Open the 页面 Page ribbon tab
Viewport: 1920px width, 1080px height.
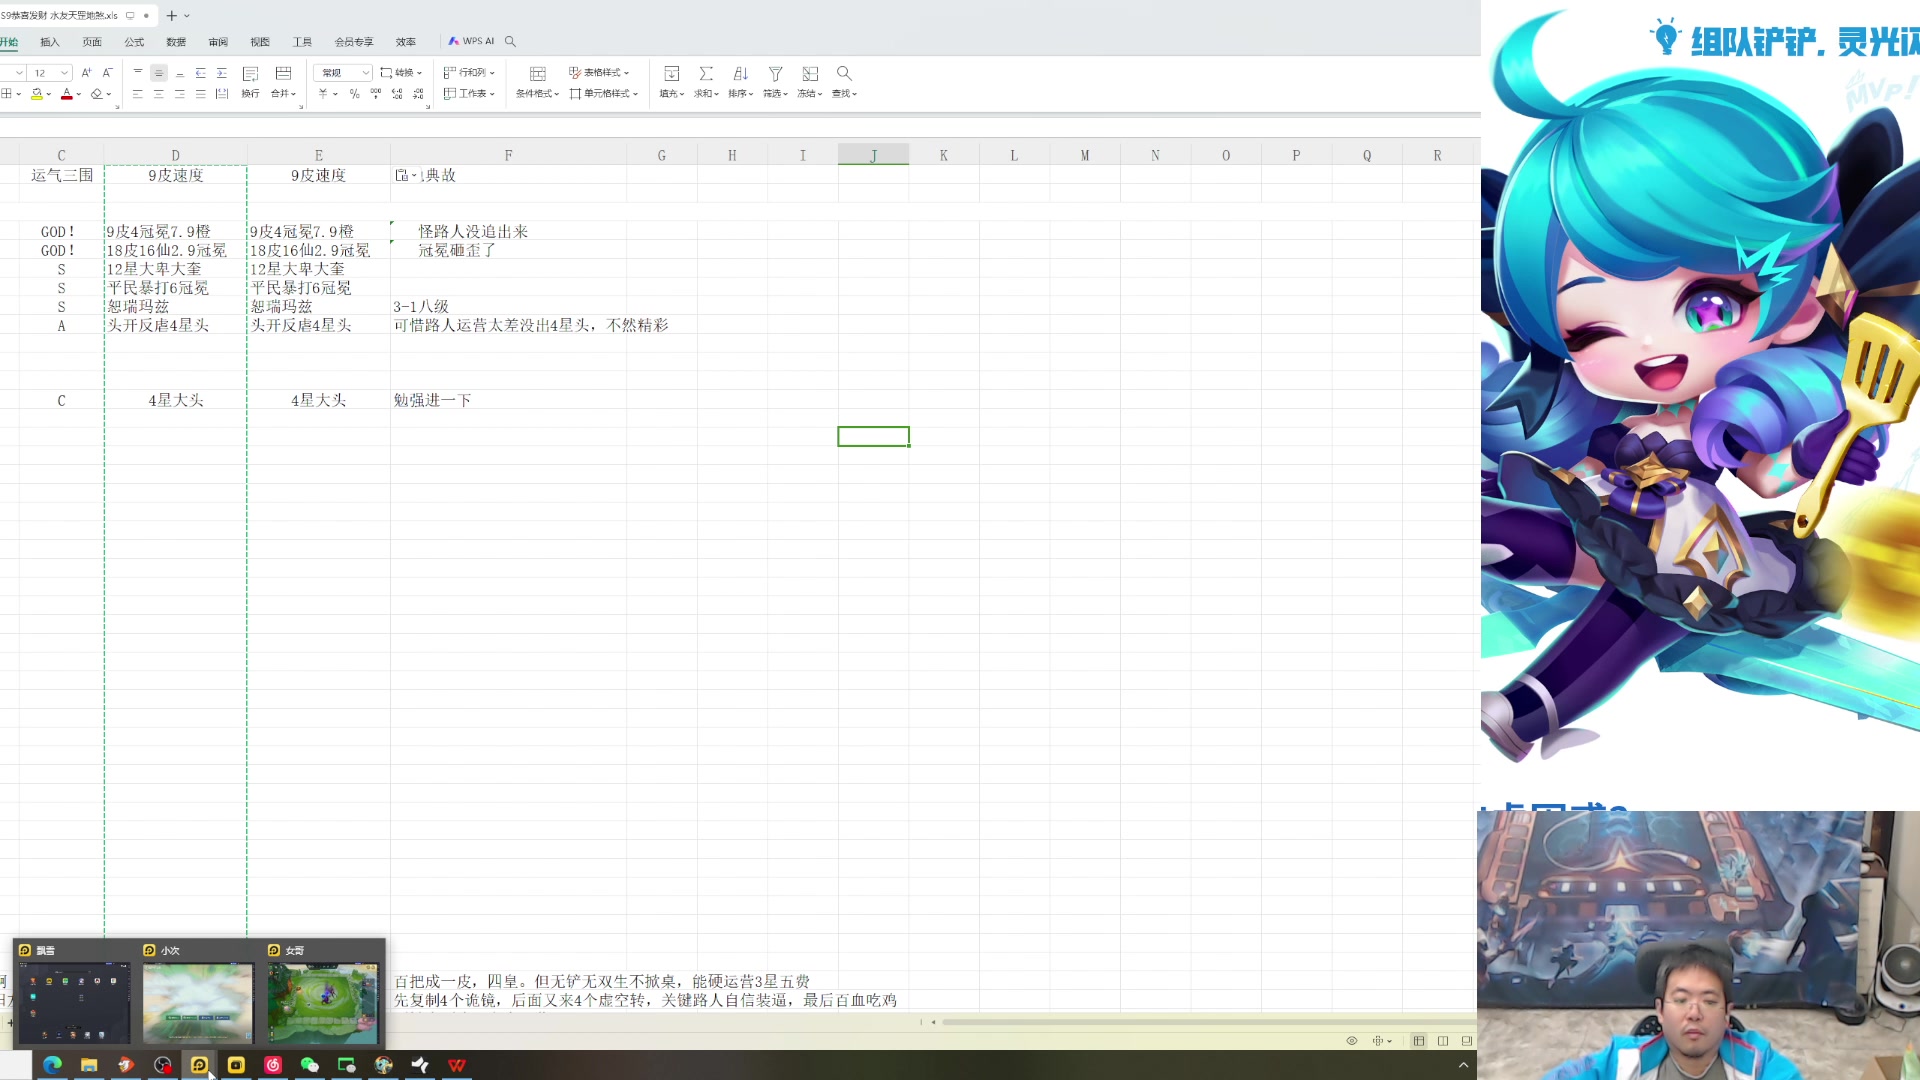pyautogui.click(x=92, y=42)
